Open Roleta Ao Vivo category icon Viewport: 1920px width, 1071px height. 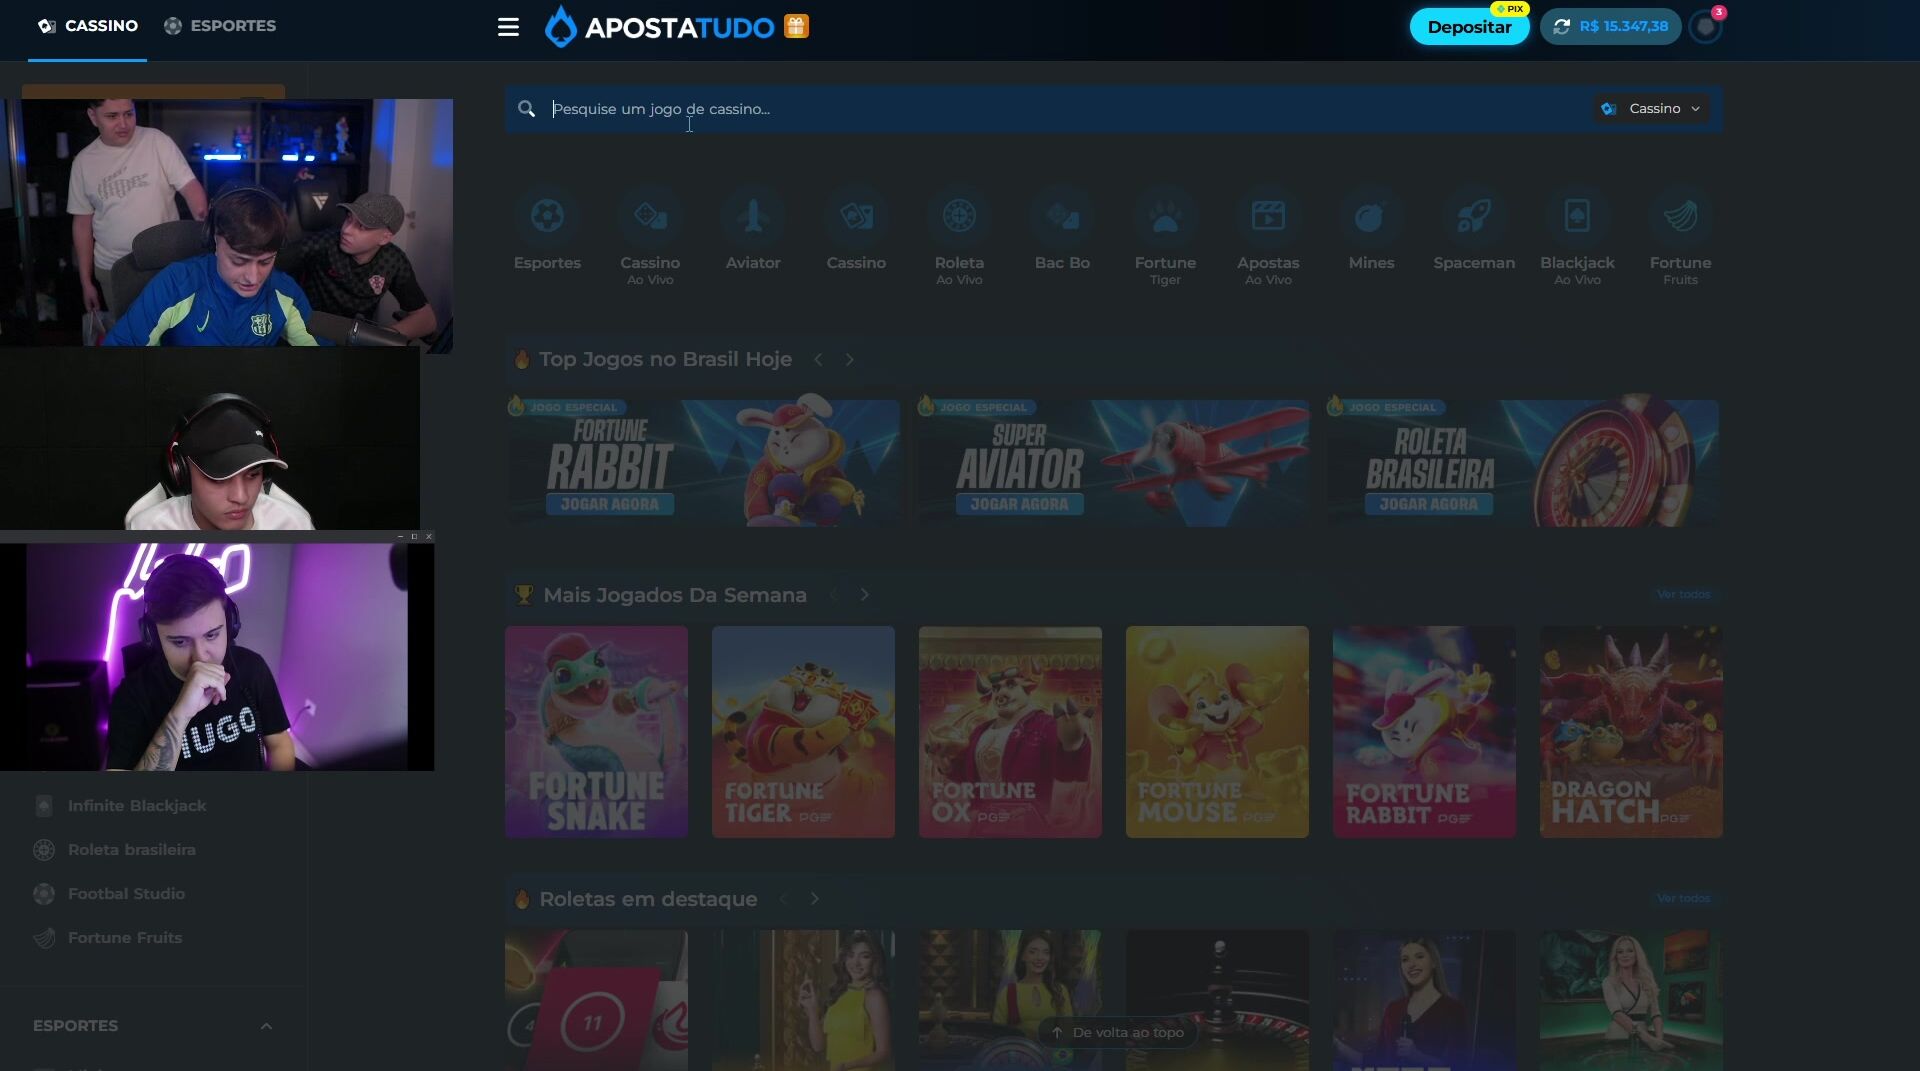point(959,216)
